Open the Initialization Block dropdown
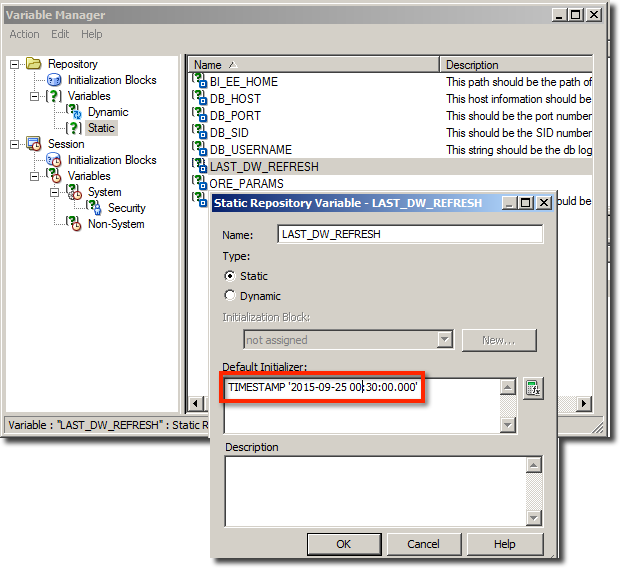The height and width of the screenshot is (568, 620). (445, 340)
